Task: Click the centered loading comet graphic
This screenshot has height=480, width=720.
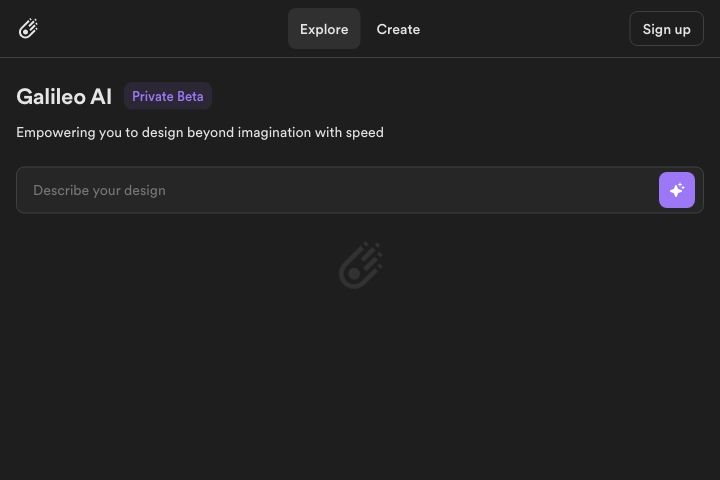Action: pos(361,265)
